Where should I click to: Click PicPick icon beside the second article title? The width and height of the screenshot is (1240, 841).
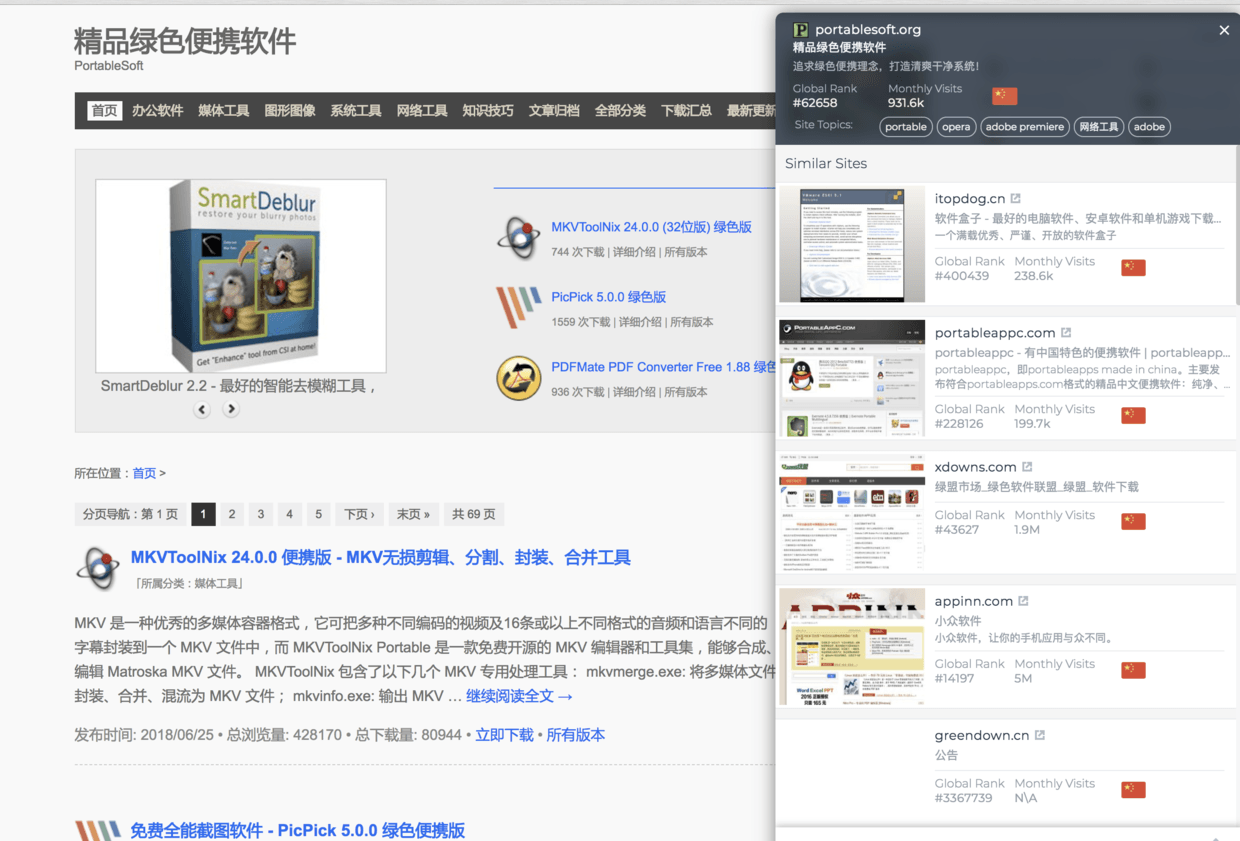[x=98, y=831]
